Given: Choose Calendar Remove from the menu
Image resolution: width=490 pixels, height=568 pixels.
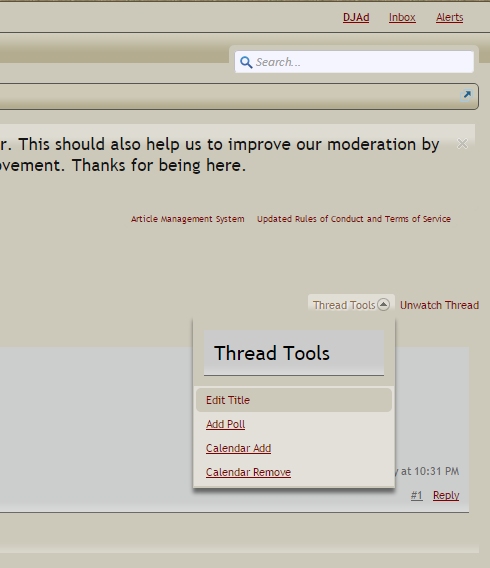Looking at the screenshot, I should tap(248, 472).
